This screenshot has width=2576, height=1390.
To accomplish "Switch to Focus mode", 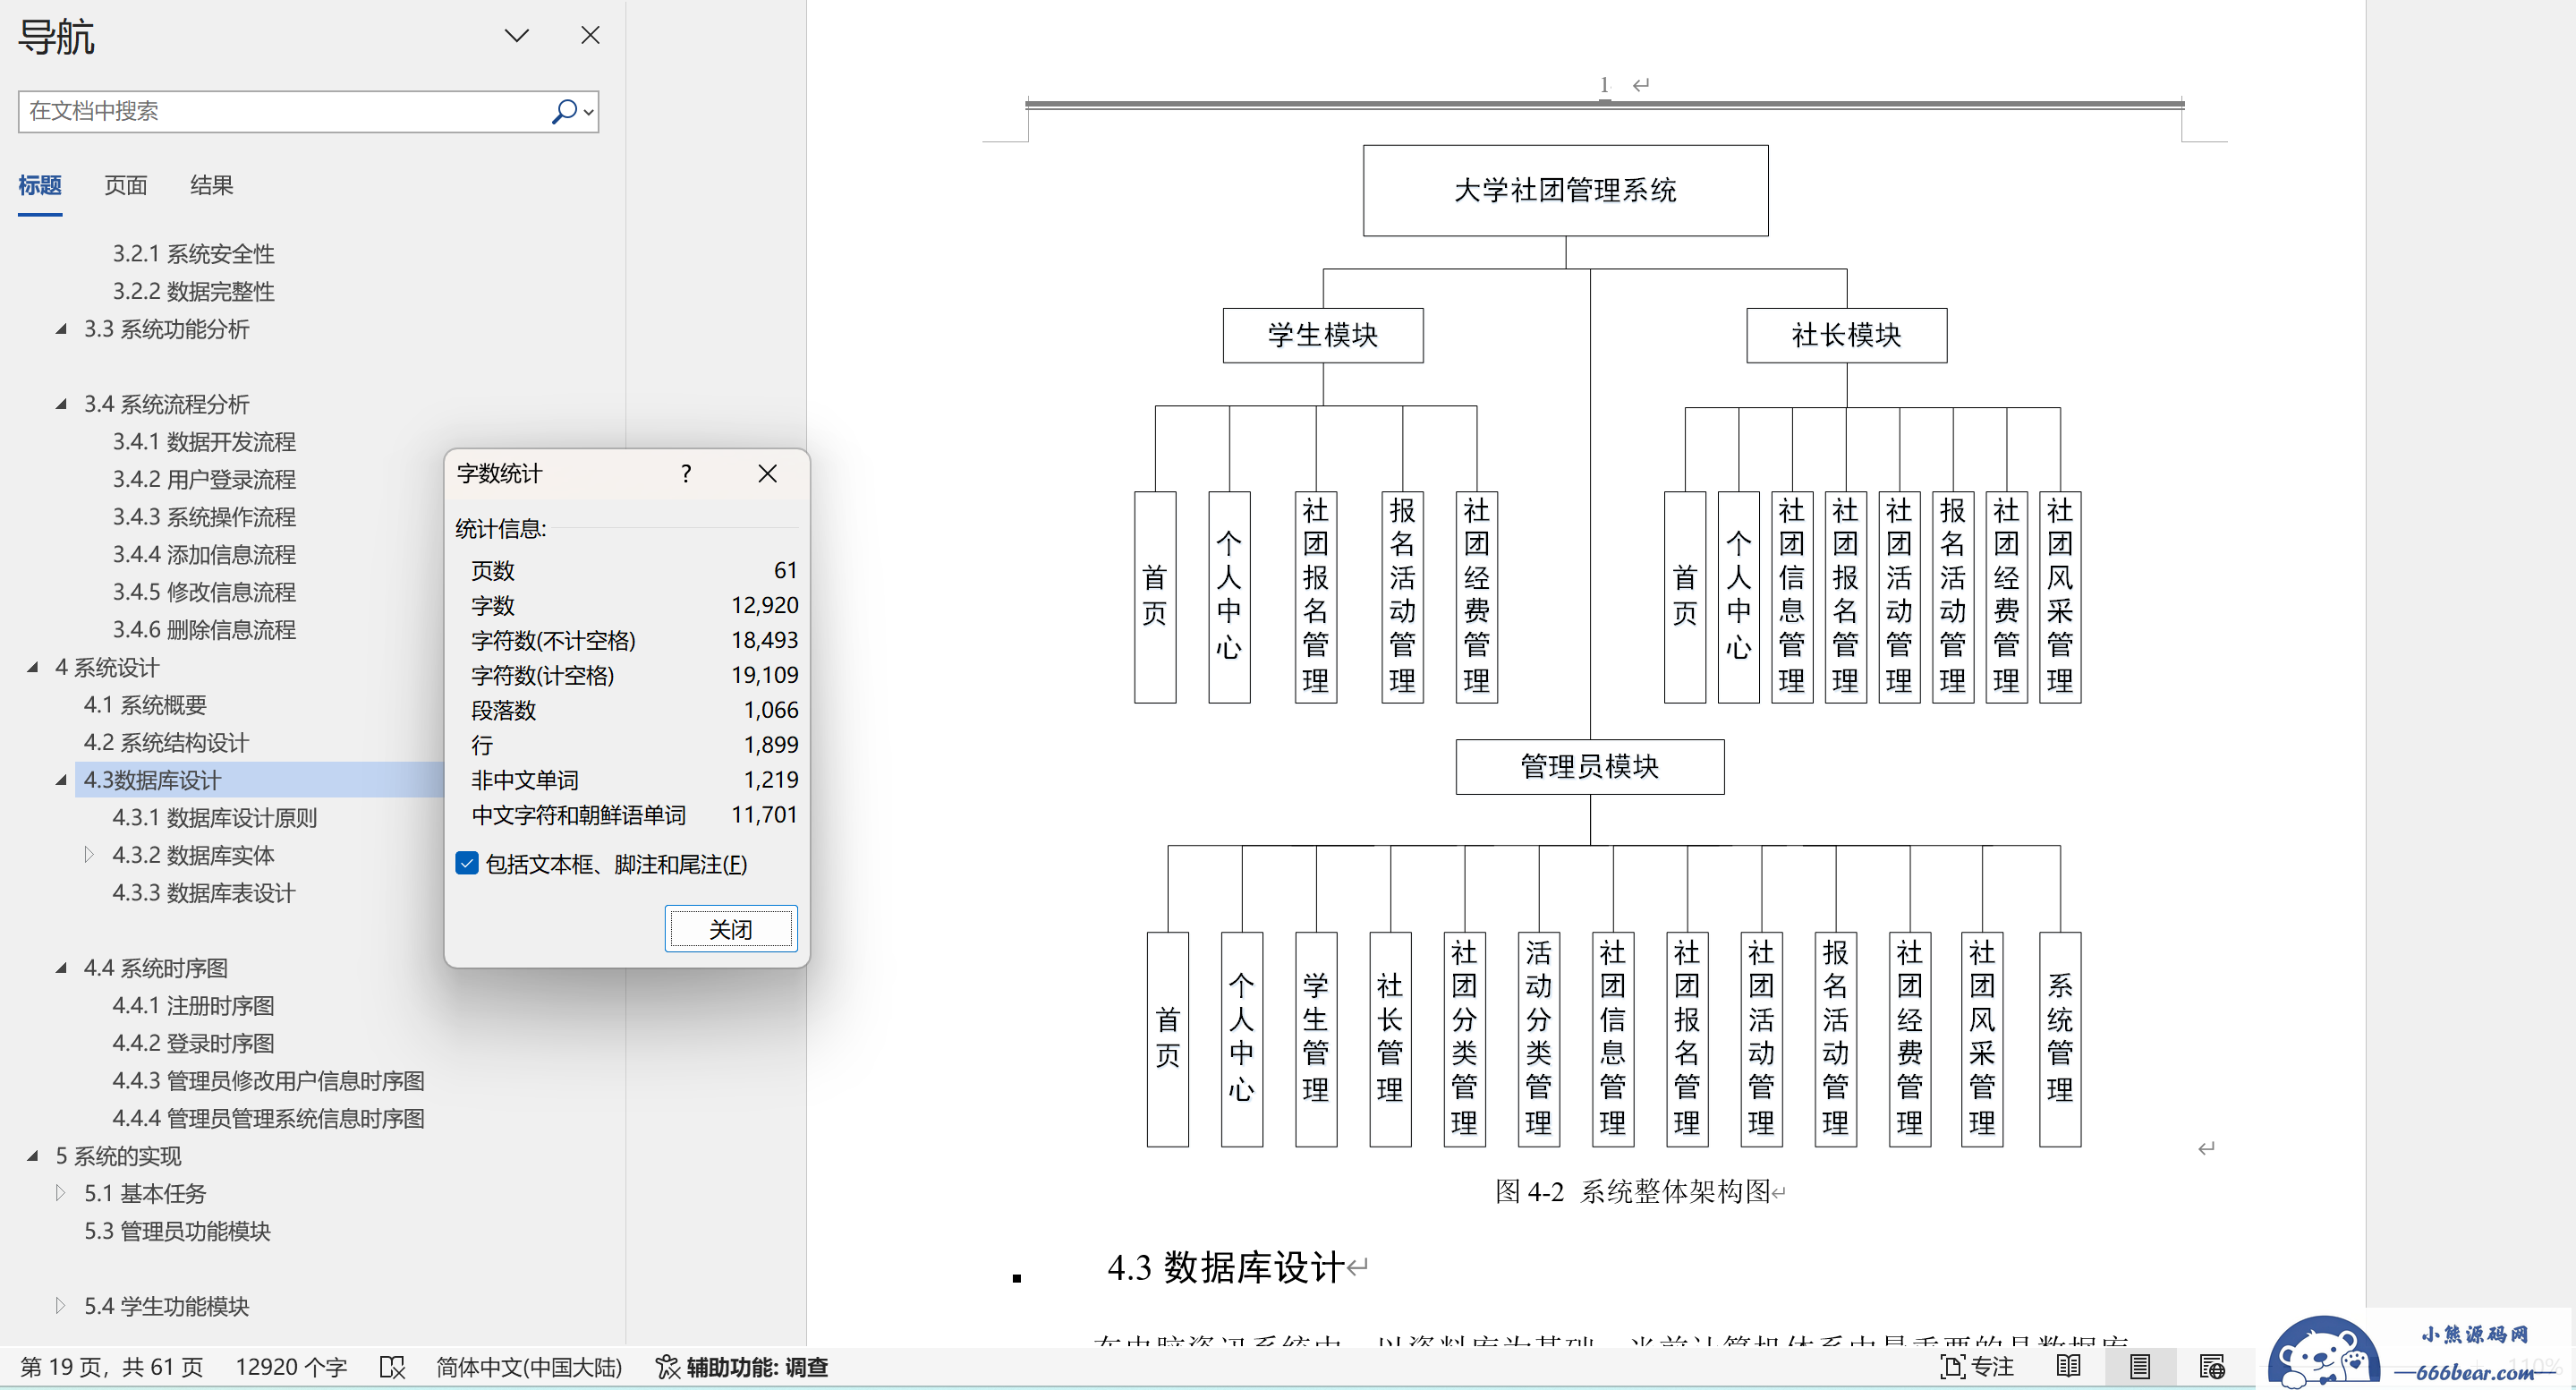I will click(1975, 1366).
